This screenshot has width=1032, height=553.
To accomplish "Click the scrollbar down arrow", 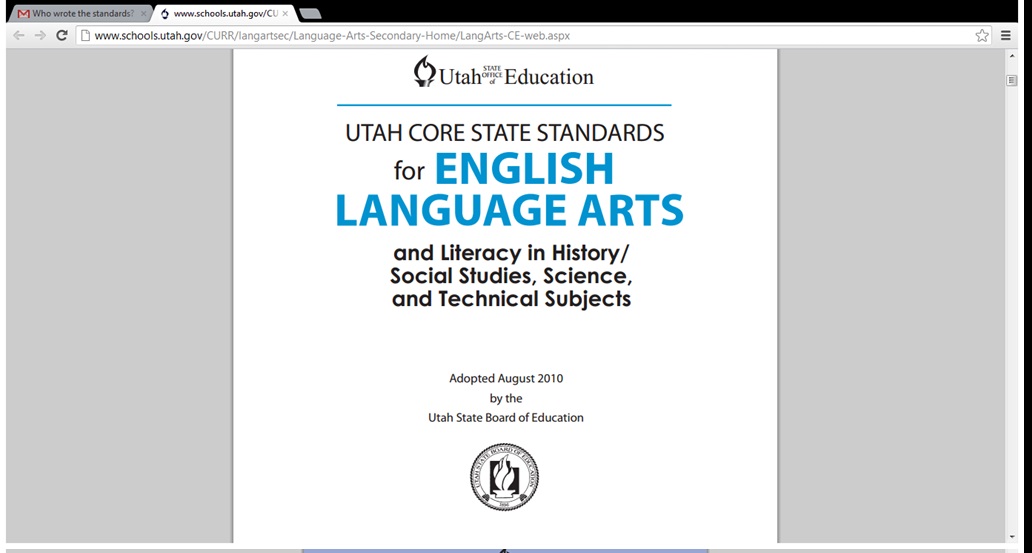I will (x=1012, y=537).
